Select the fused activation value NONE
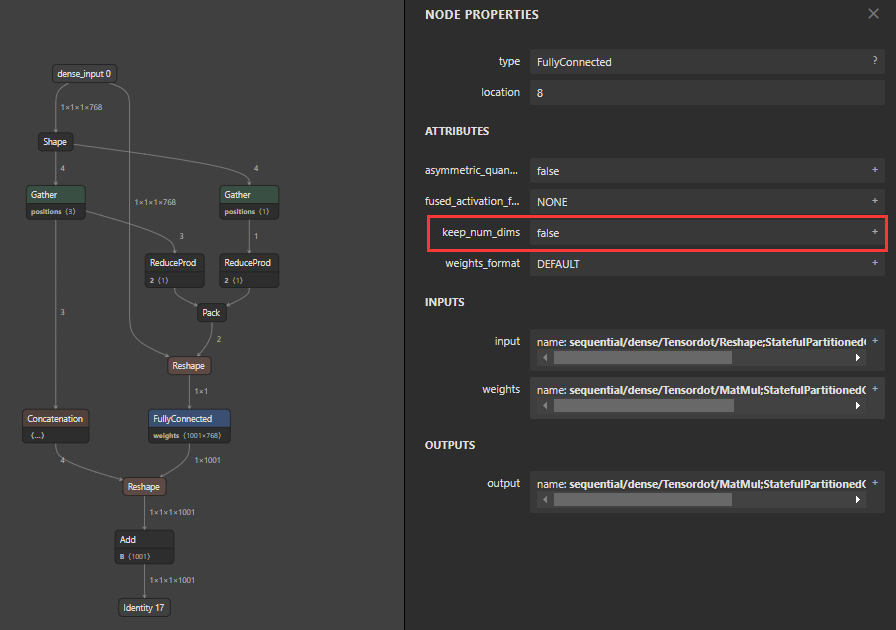The image size is (896, 630). point(707,202)
